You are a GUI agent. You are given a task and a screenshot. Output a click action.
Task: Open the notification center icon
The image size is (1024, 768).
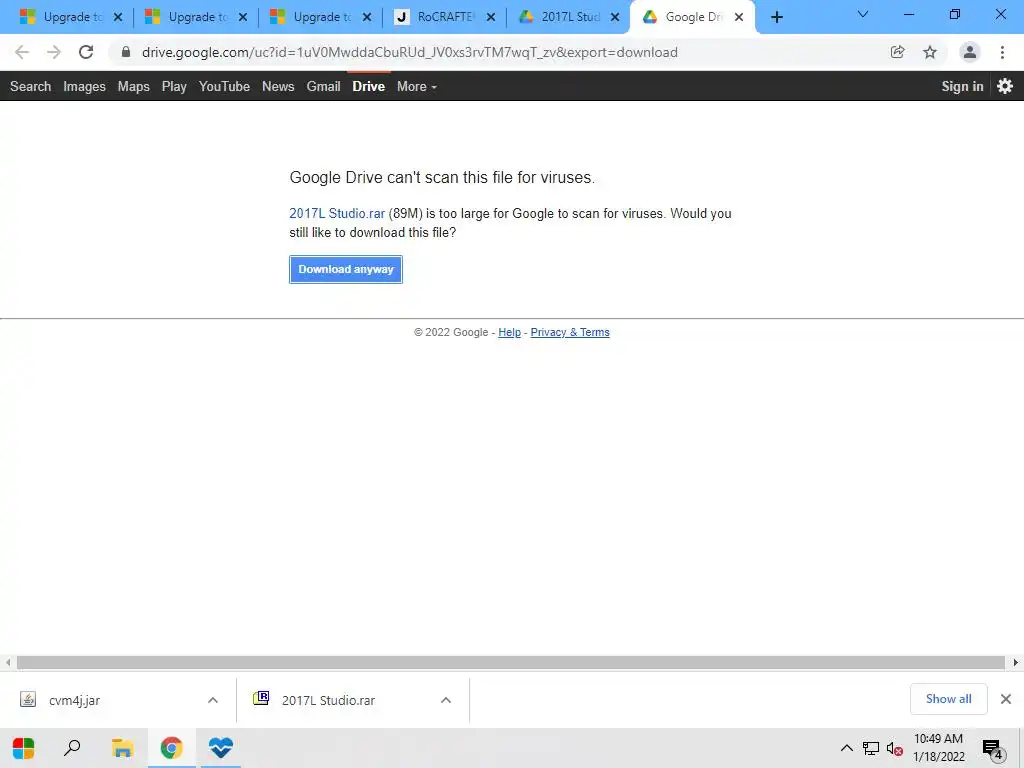pos(993,750)
